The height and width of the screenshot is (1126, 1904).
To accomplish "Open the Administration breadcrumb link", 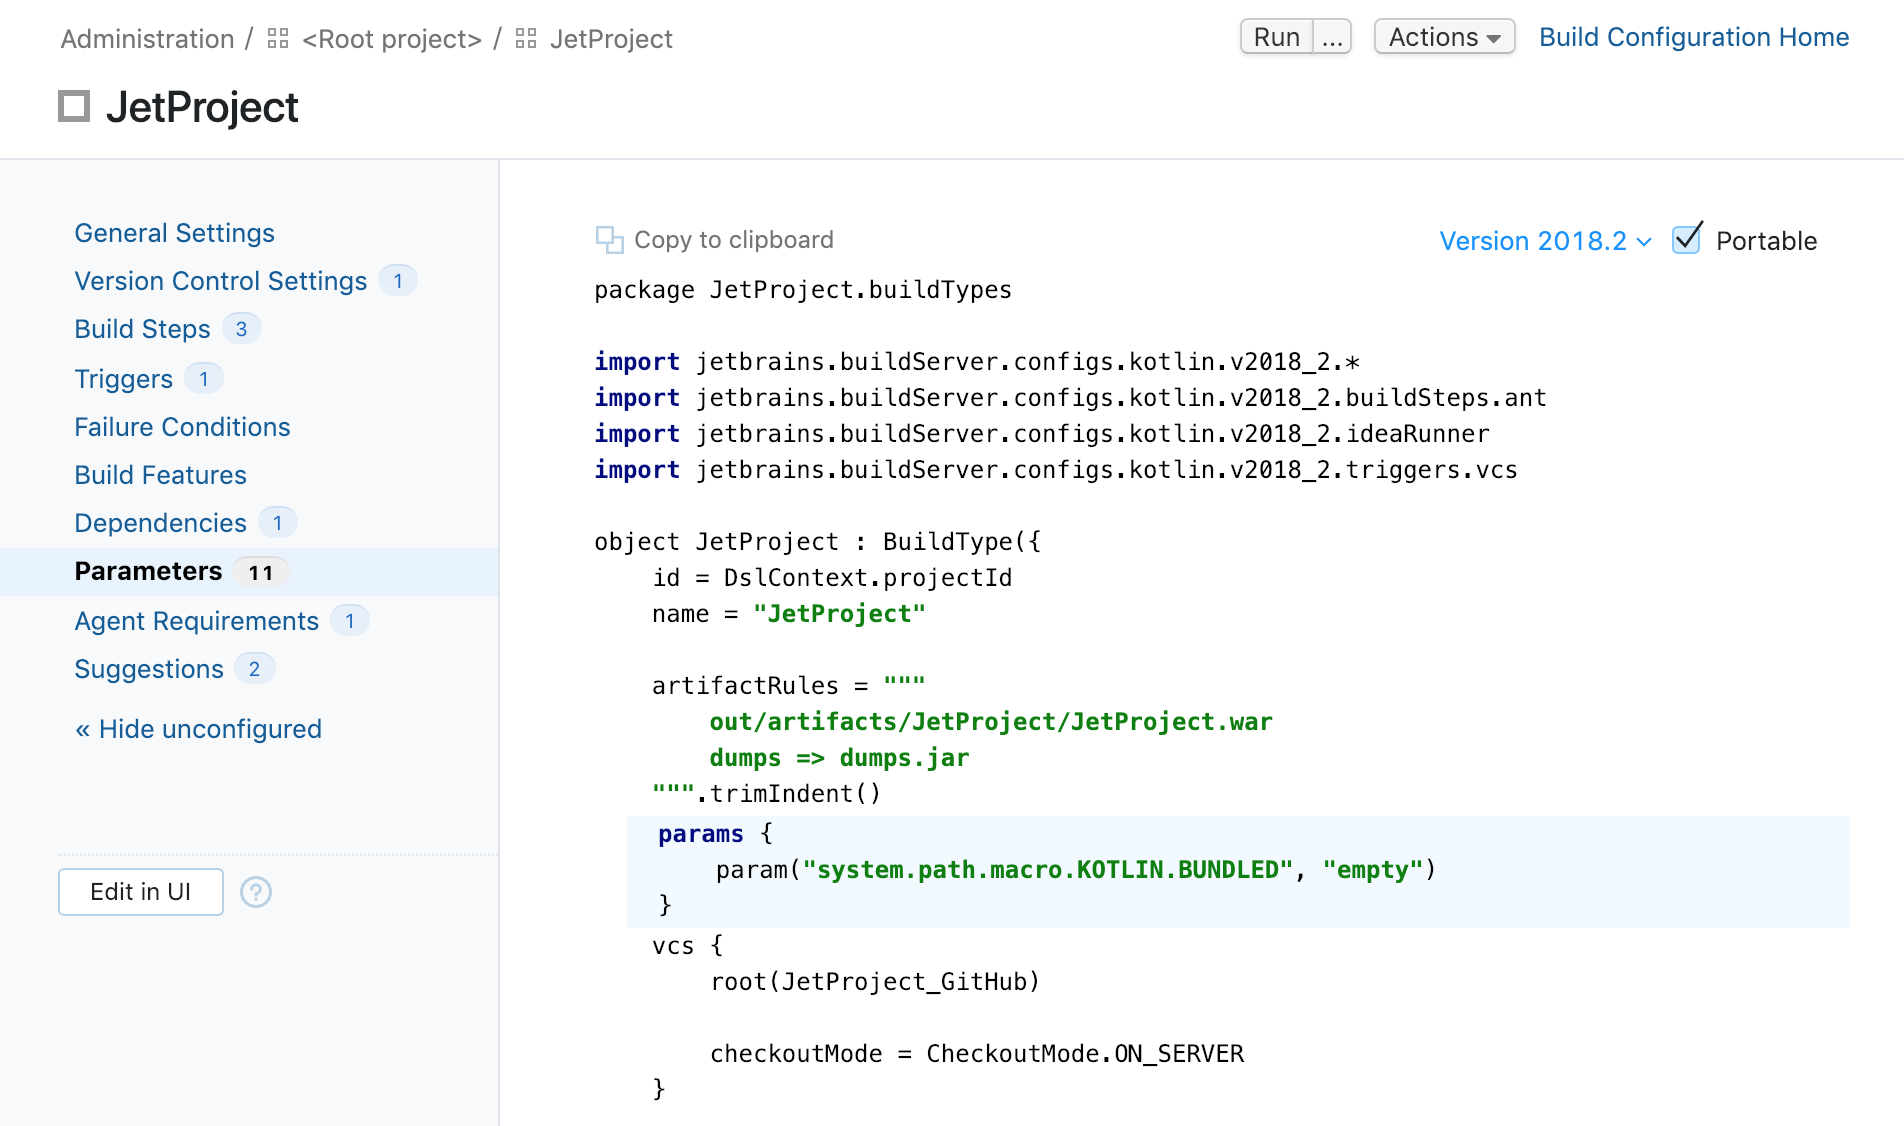I will point(147,39).
